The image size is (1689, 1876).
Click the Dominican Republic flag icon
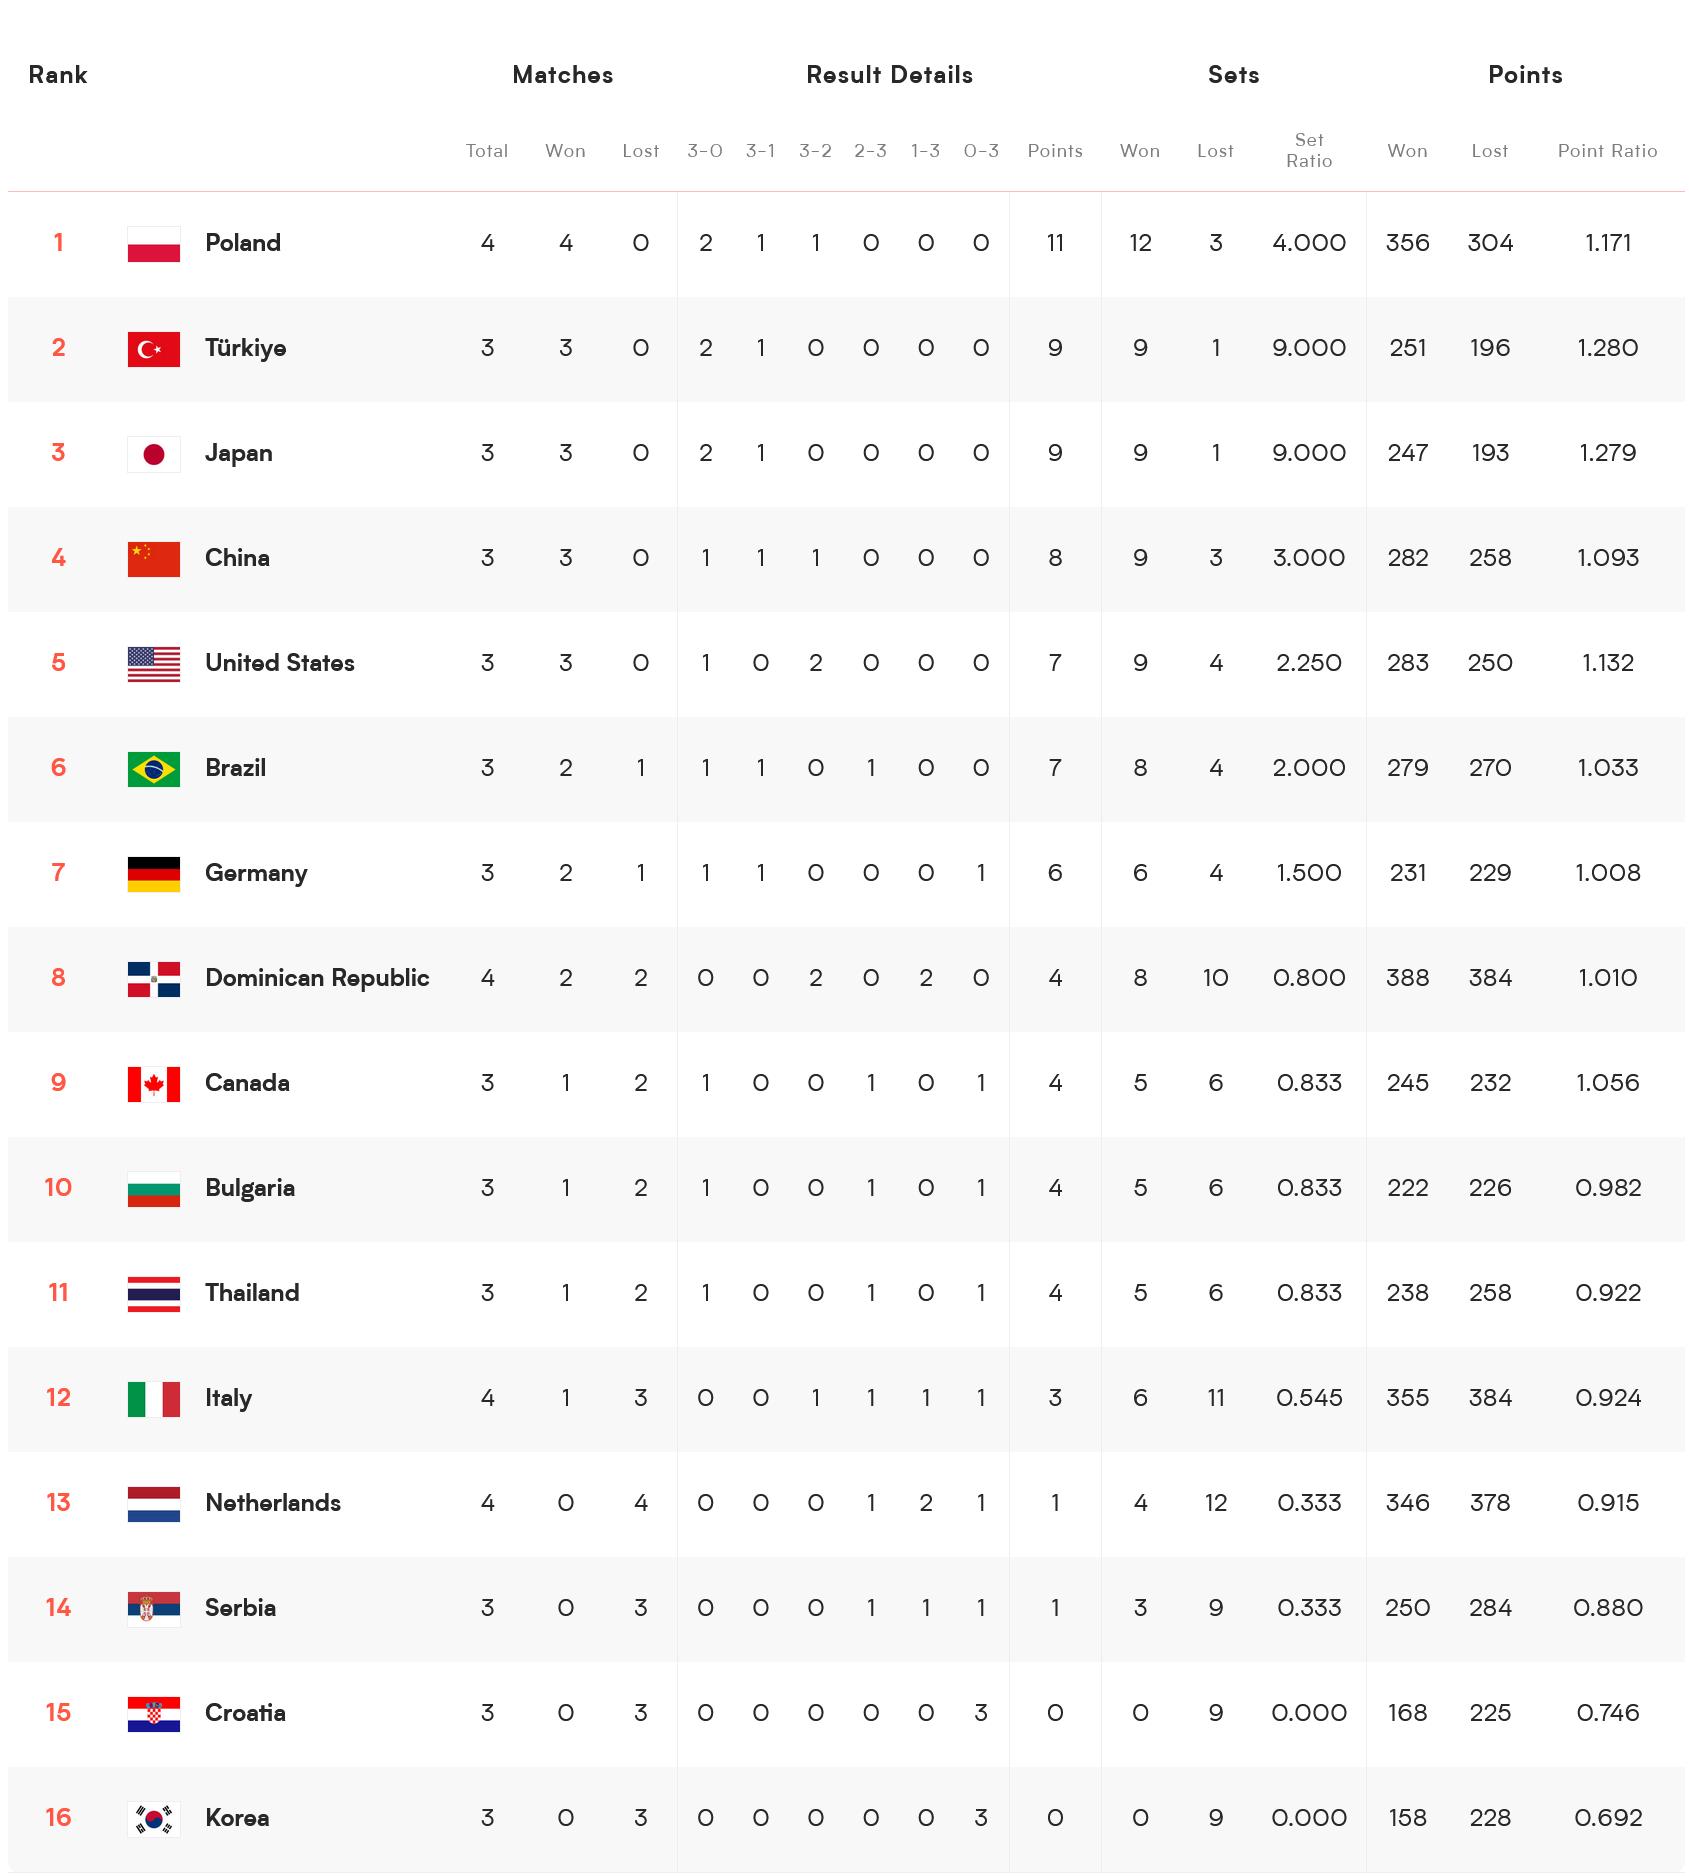point(153,979)
